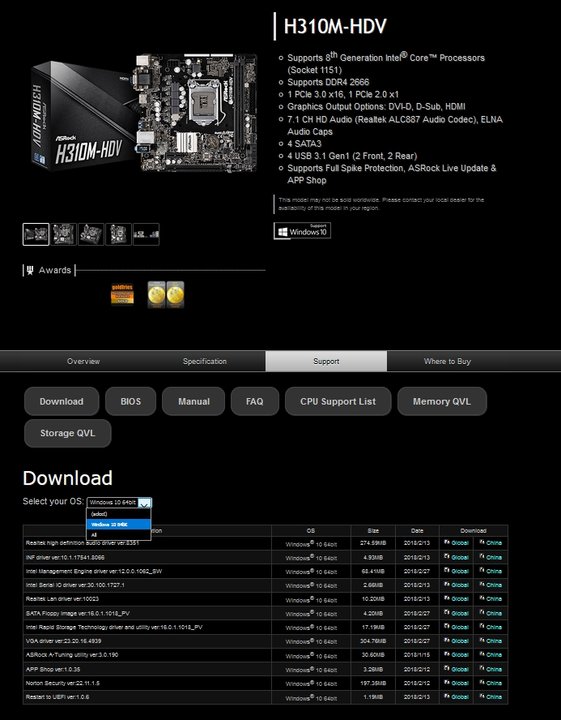The width and height of the screenshot is (561, 720).
Task: Download Realtek Lan driver from China
Action: click(491, 599)
